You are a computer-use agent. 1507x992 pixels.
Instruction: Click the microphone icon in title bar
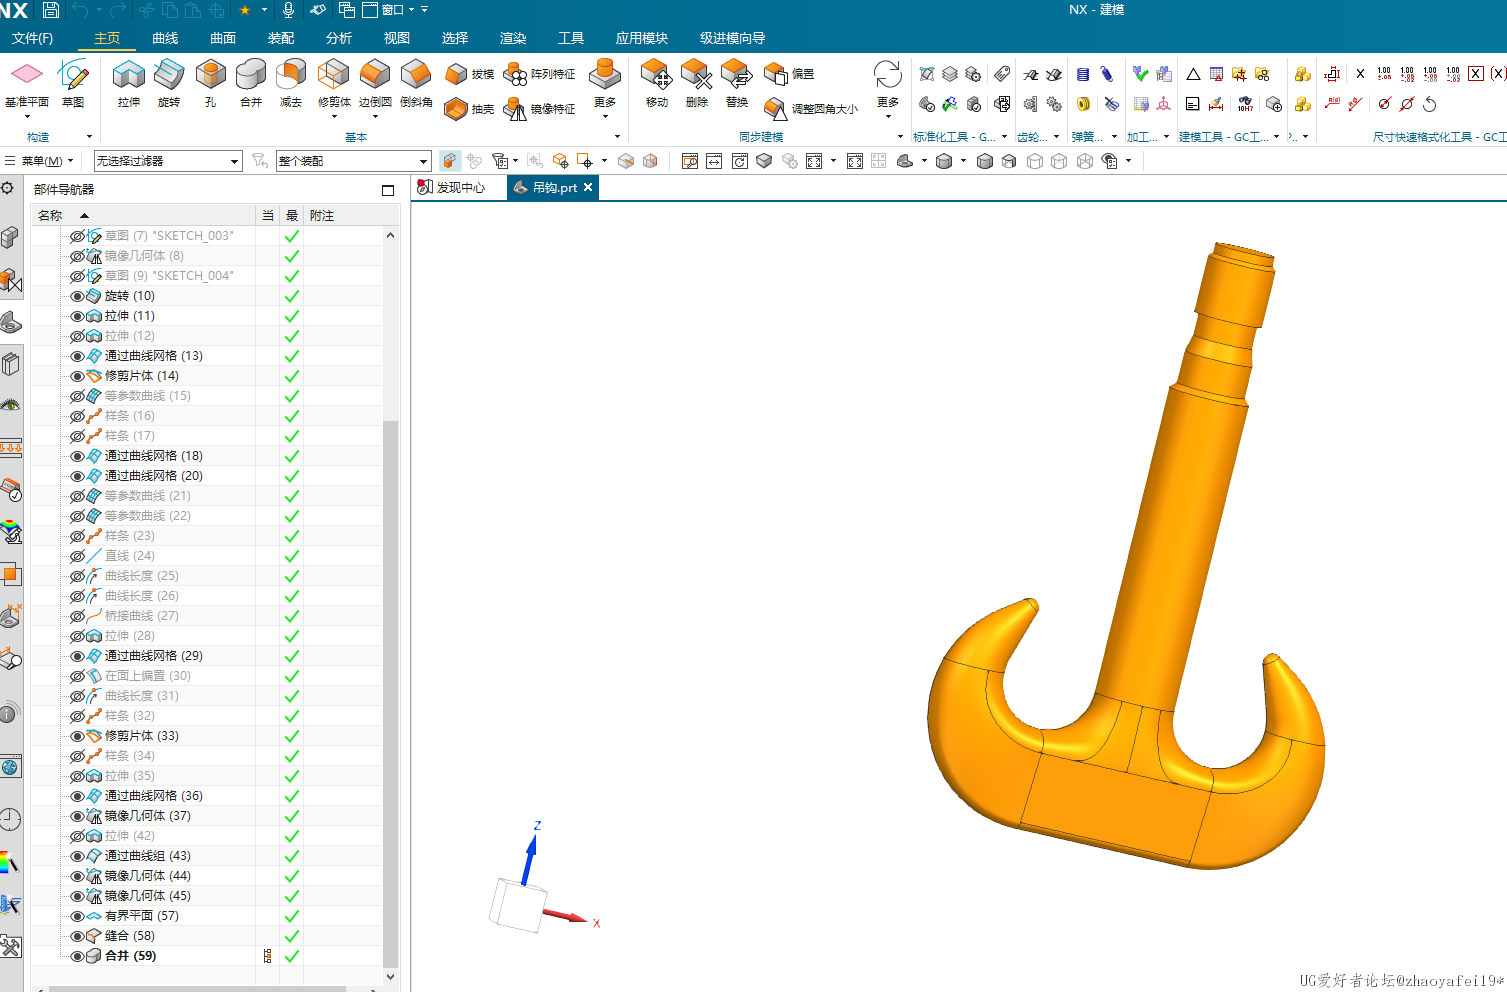point(288,10)
